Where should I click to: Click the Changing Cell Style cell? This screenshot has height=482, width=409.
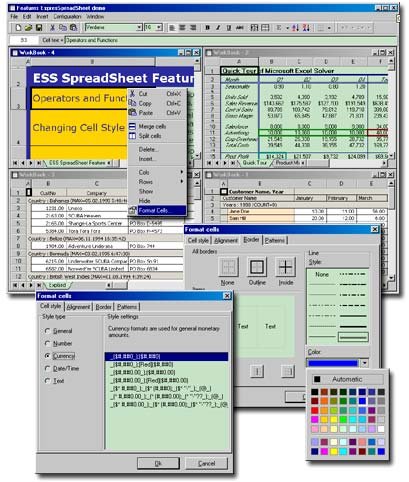(79, 128)
